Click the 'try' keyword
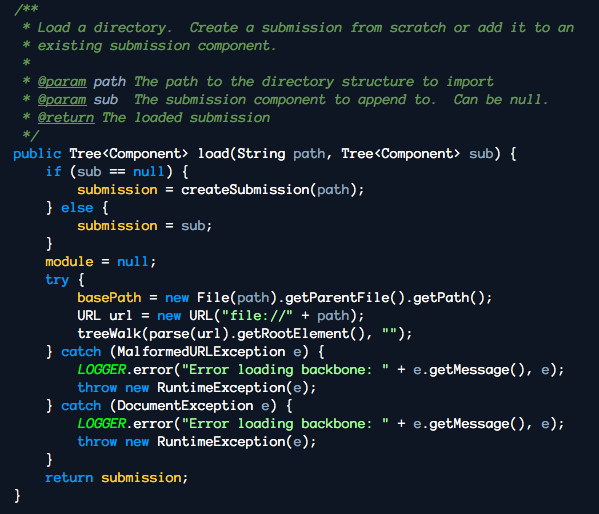 click(x=57, y=280)
